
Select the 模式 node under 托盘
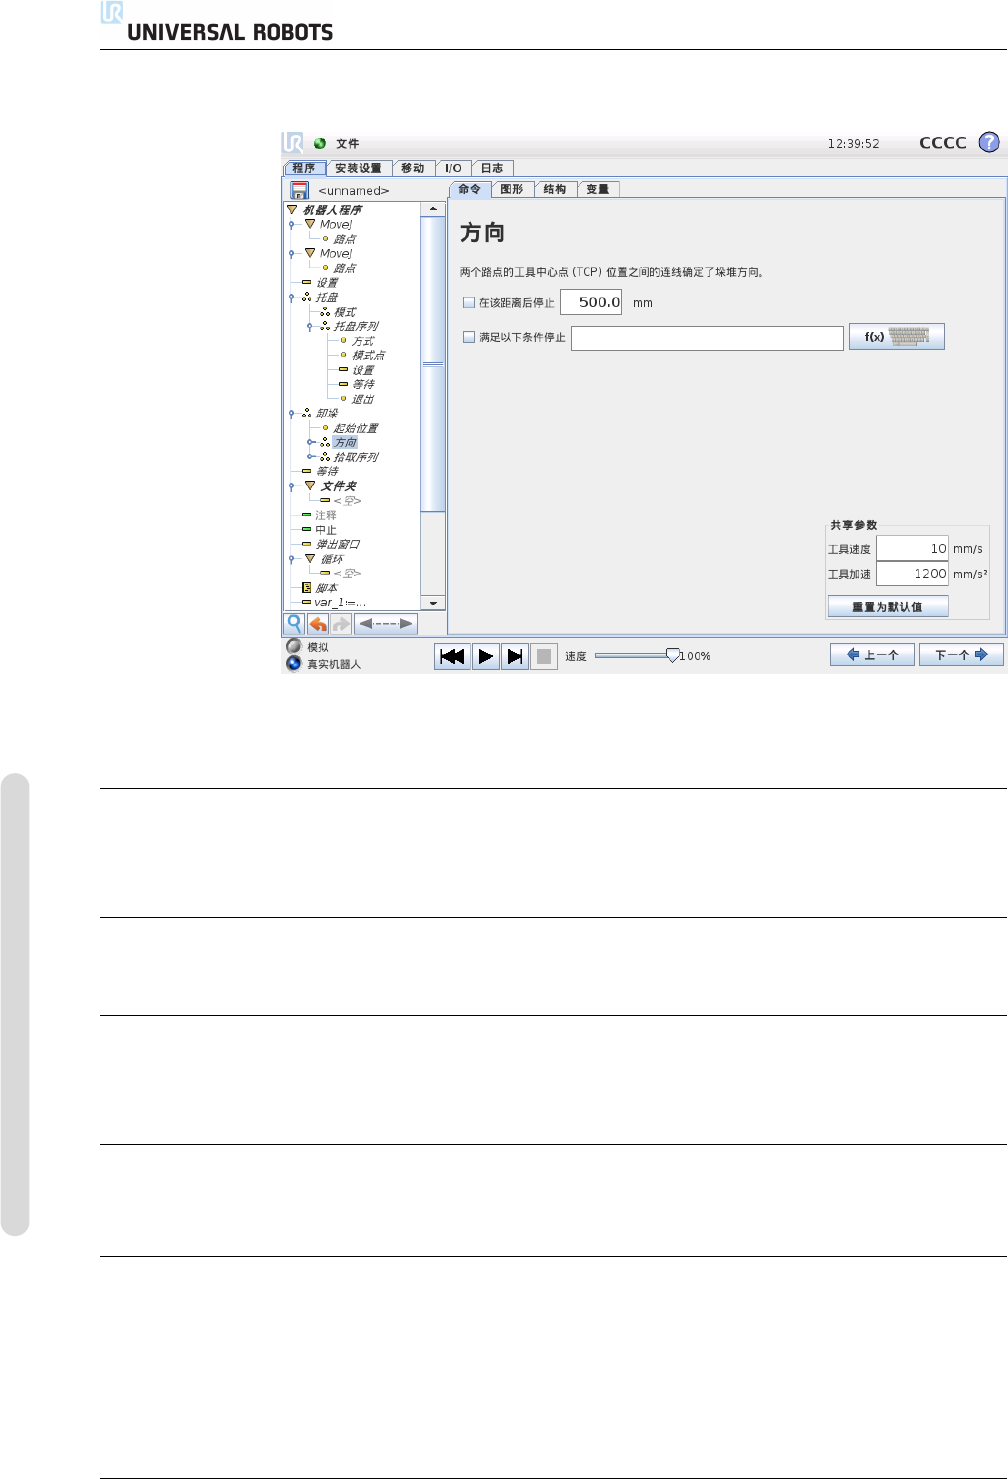(x=344, y=312)
